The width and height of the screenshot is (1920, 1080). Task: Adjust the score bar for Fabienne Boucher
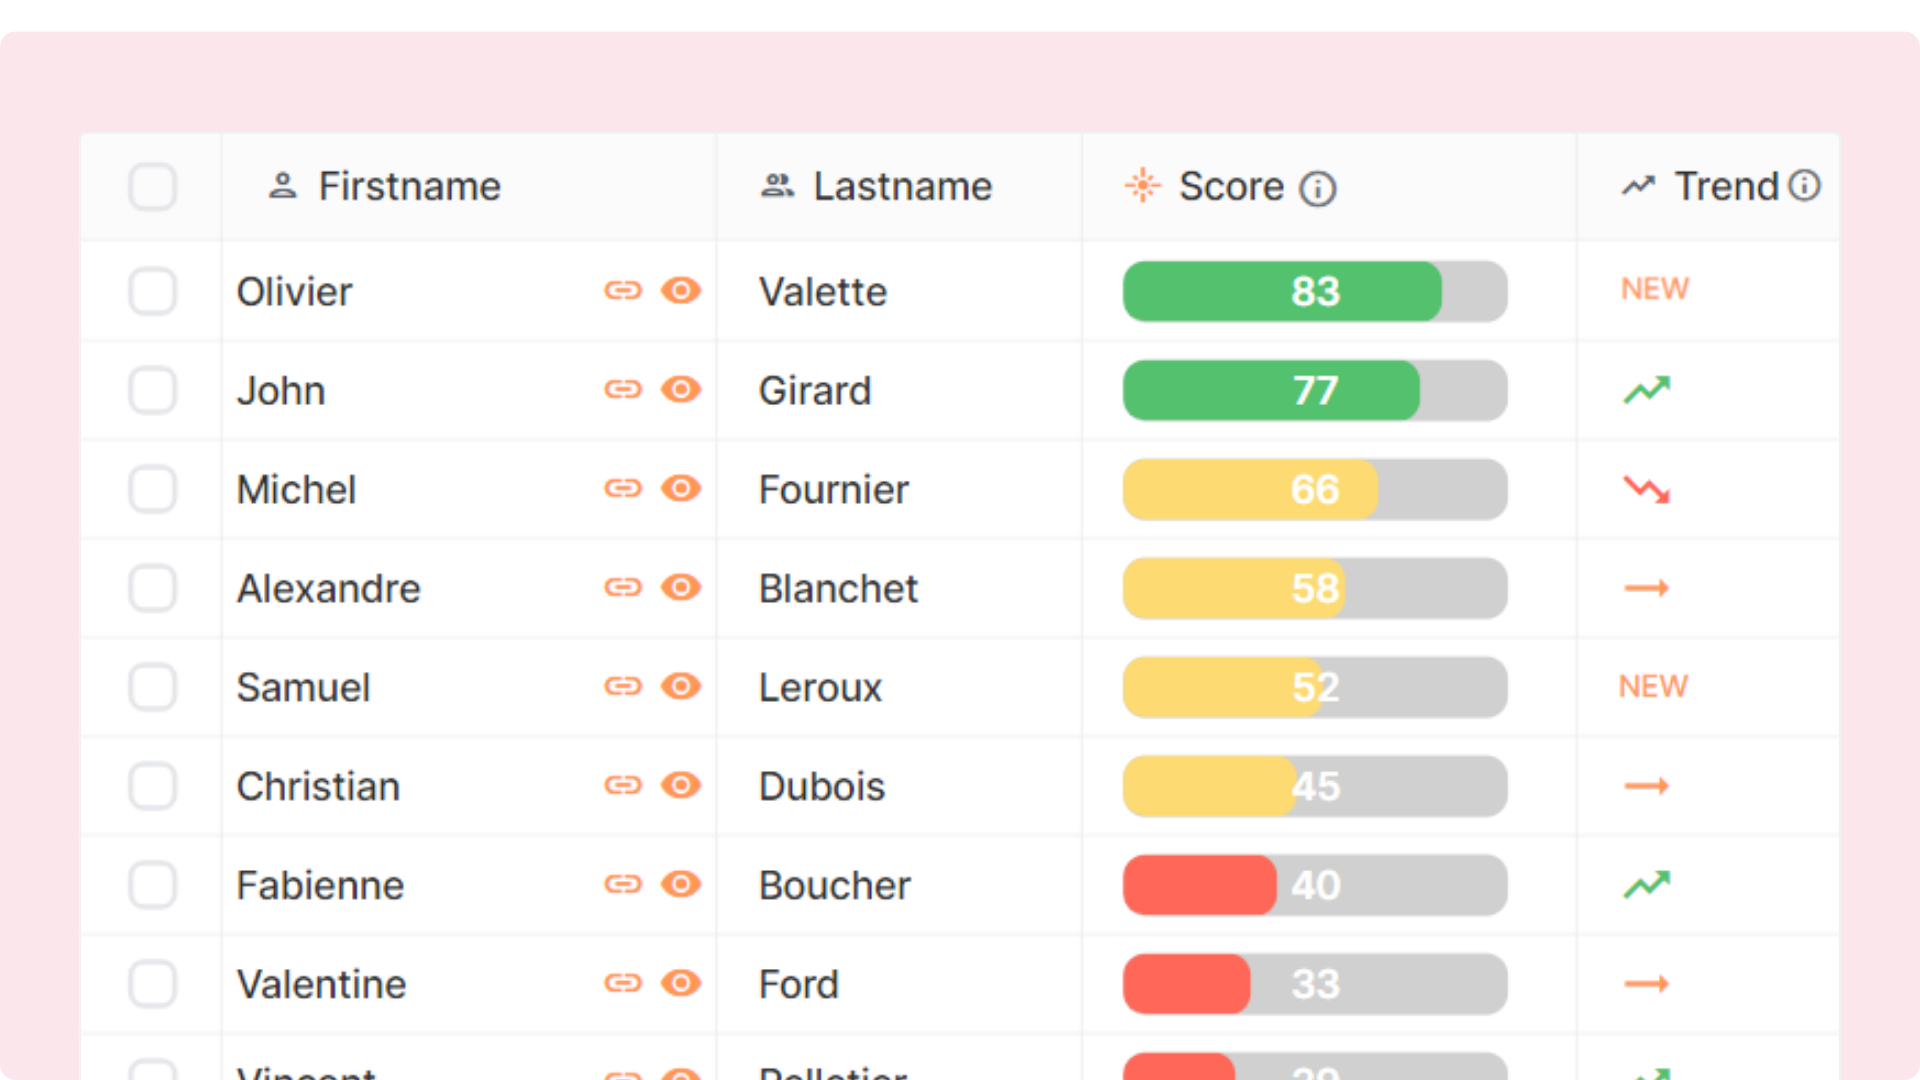pyautogui.click(x=1313, y=884)
